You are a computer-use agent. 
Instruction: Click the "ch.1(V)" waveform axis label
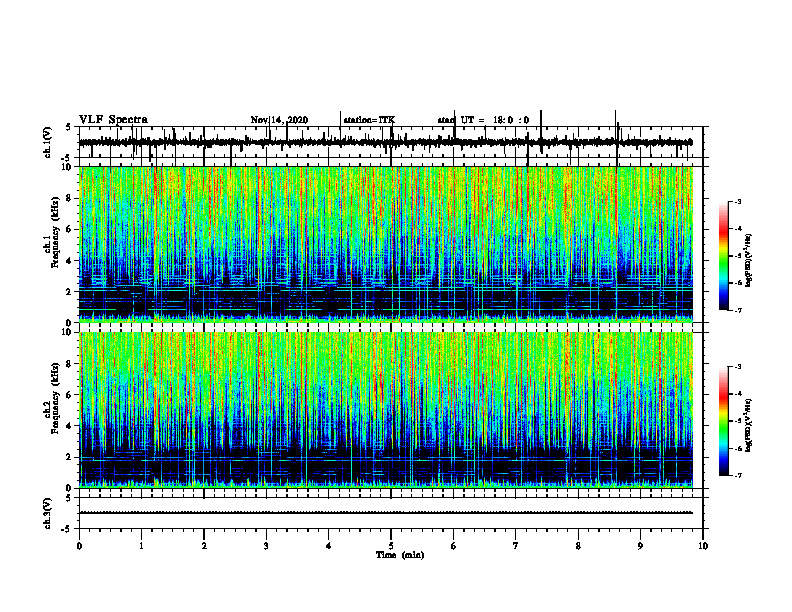point(48,142)
